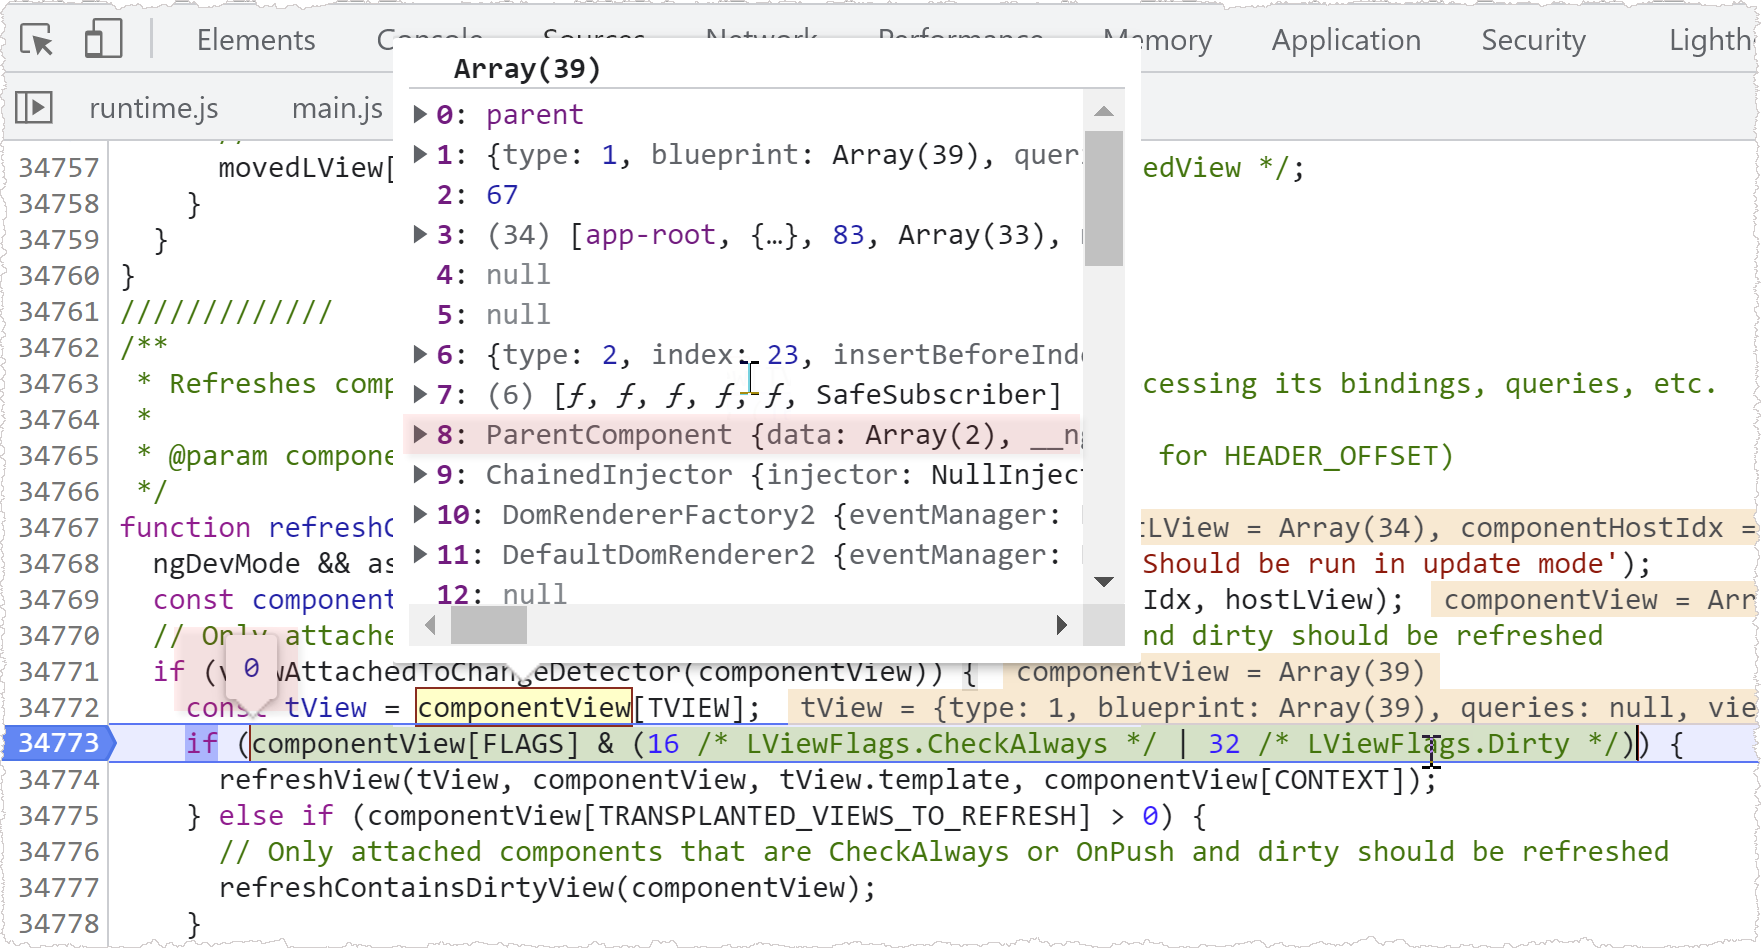This screenshot has height=948, width=1761.
Task: Toggle breakpoint on line 34773
Action: pyautogui.click(x=58, y=743)
